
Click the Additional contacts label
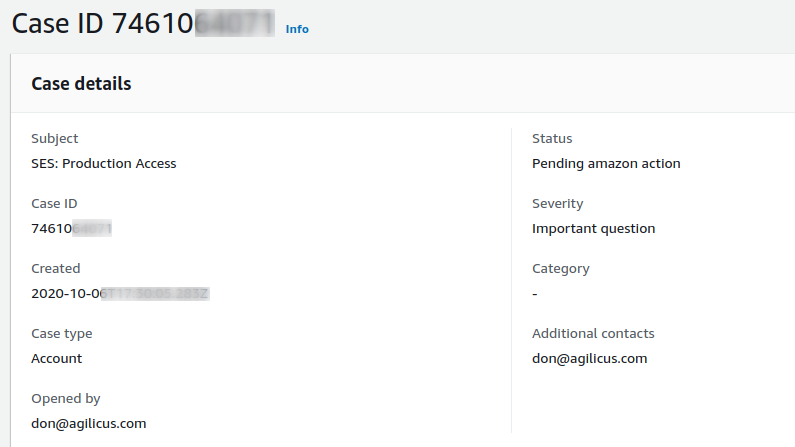click(x=593, y=334)
